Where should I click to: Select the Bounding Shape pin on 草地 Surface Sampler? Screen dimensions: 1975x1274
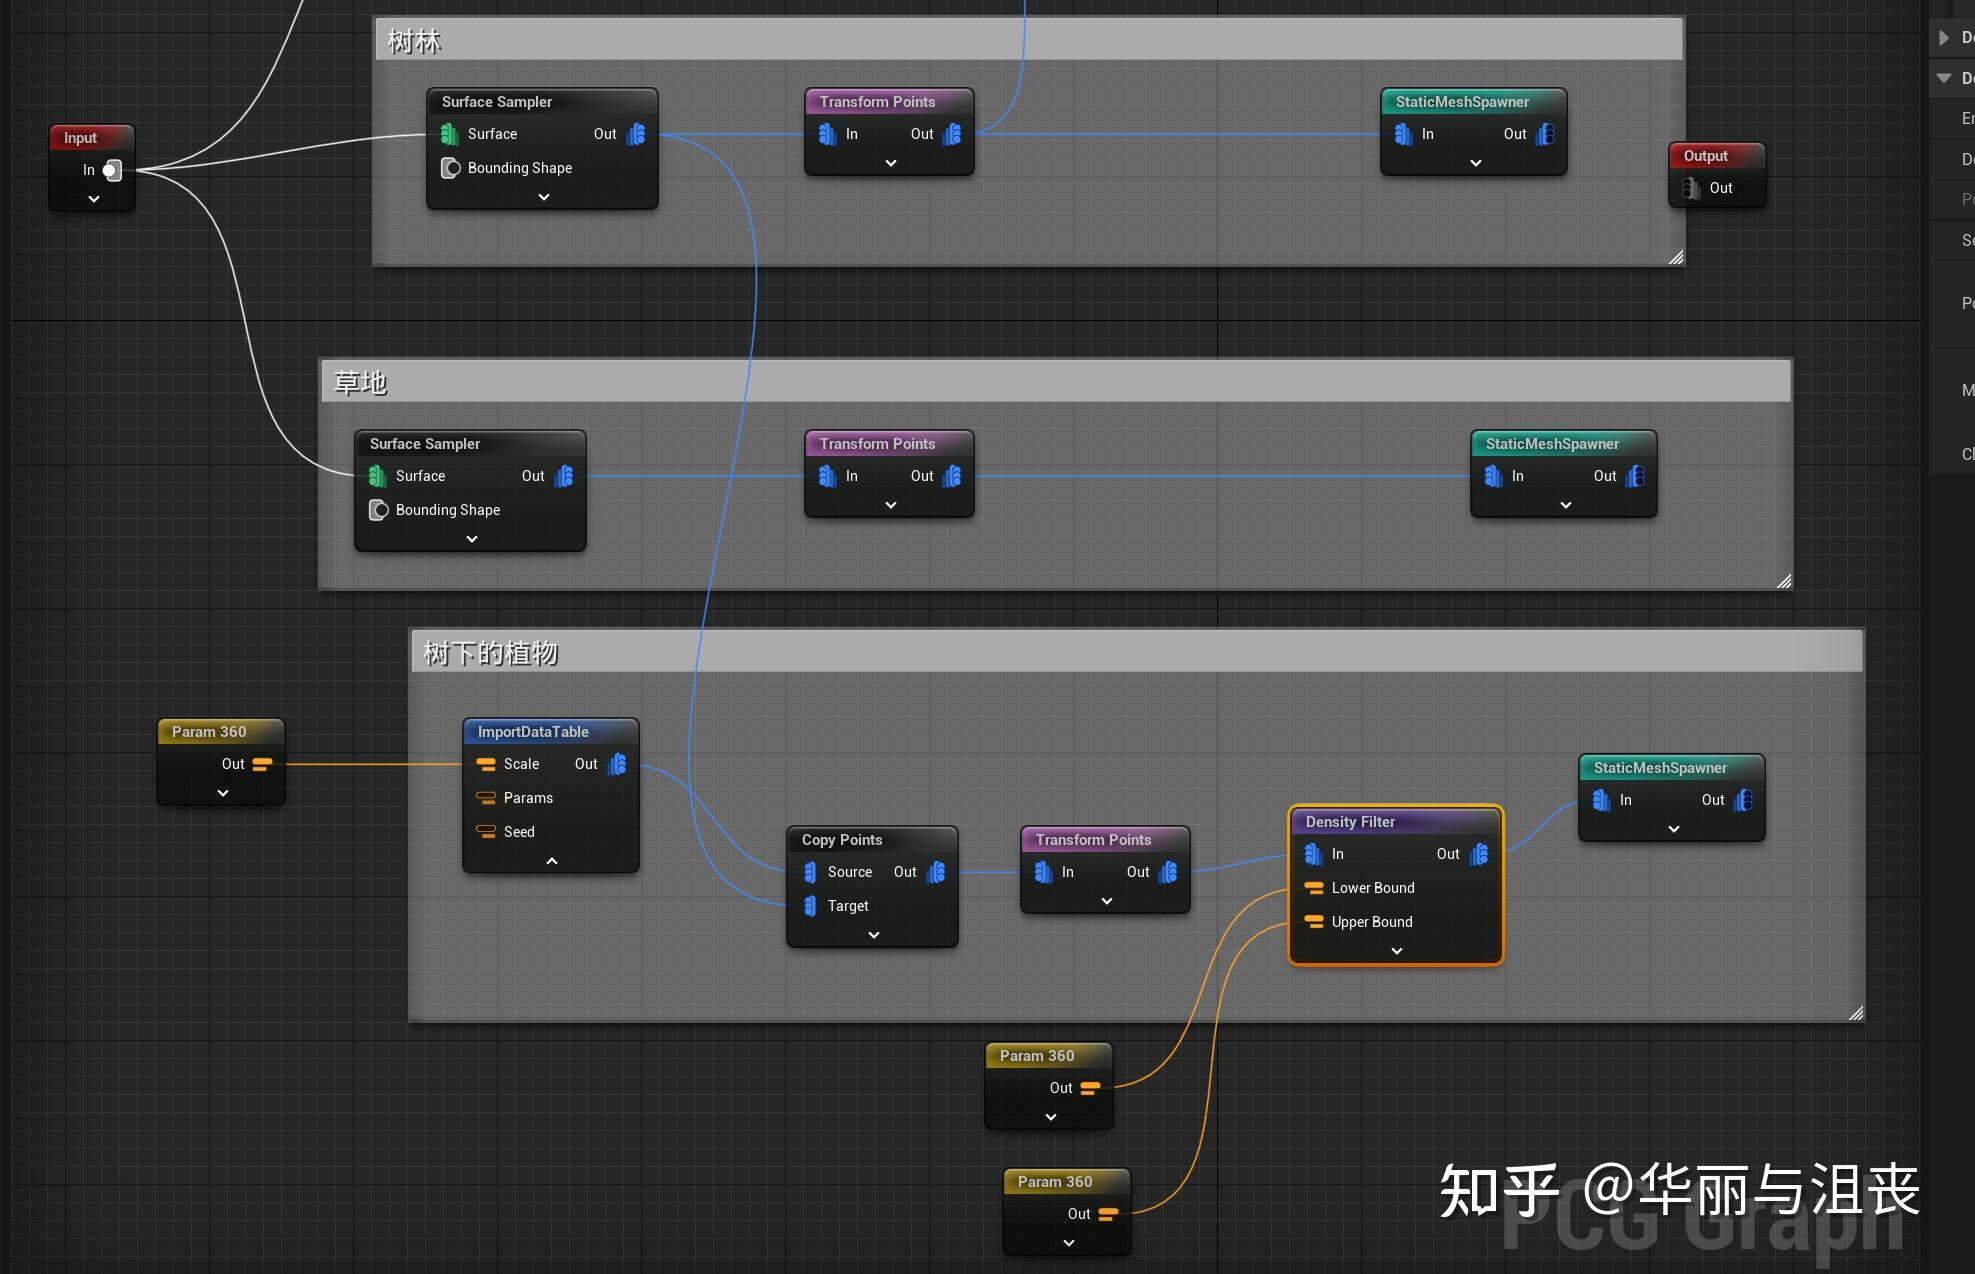pyautogui.click(x=378, y=510)
